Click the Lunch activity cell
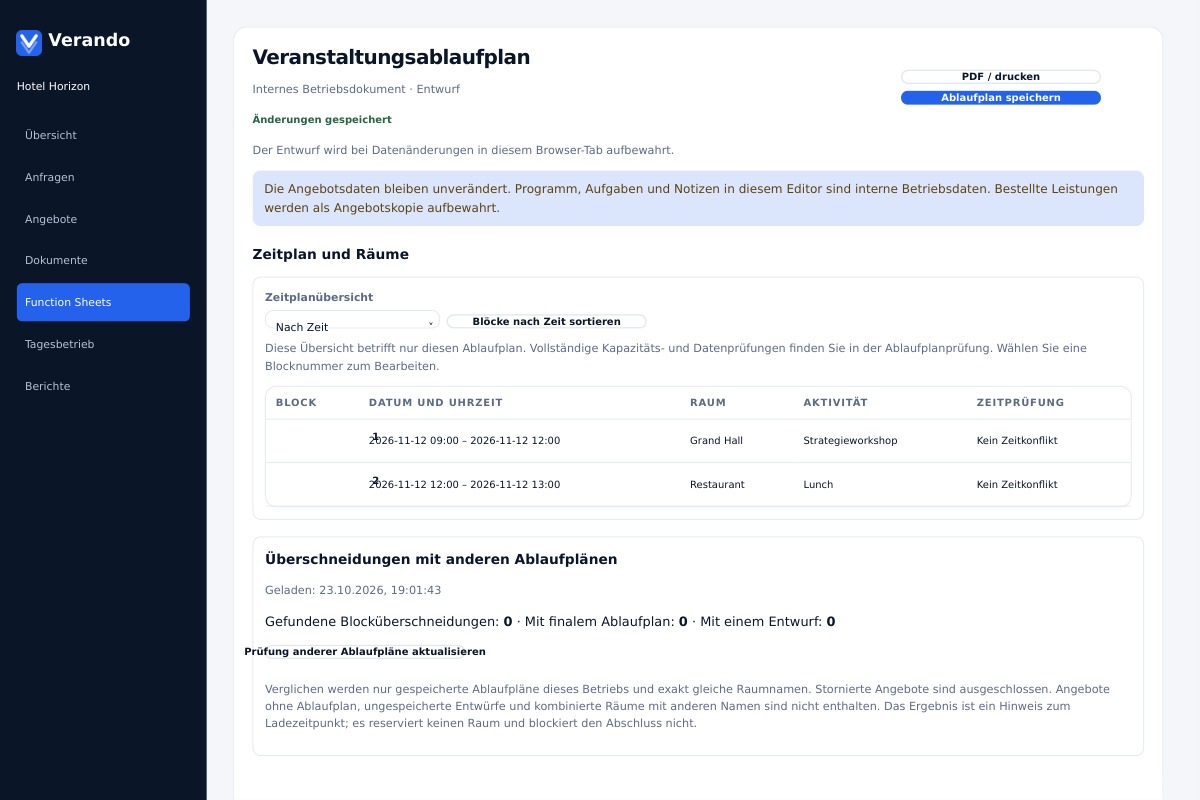Viewport: 1200px width, 800px height. [x=818, y=485]
